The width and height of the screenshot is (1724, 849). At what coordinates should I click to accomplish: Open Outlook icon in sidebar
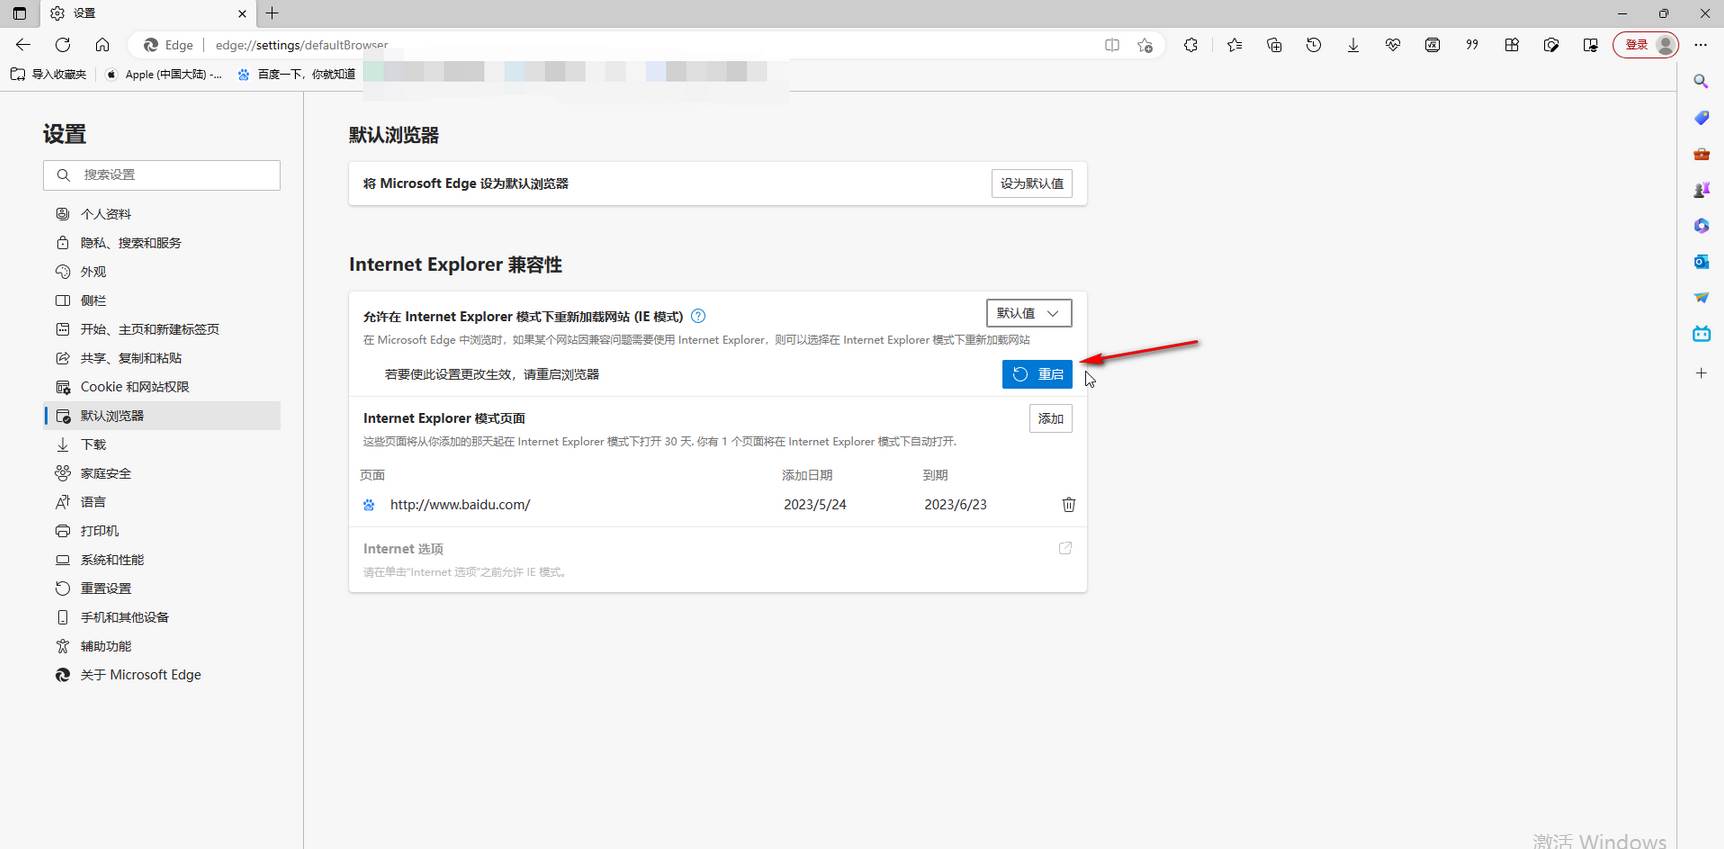(1701, 262)
